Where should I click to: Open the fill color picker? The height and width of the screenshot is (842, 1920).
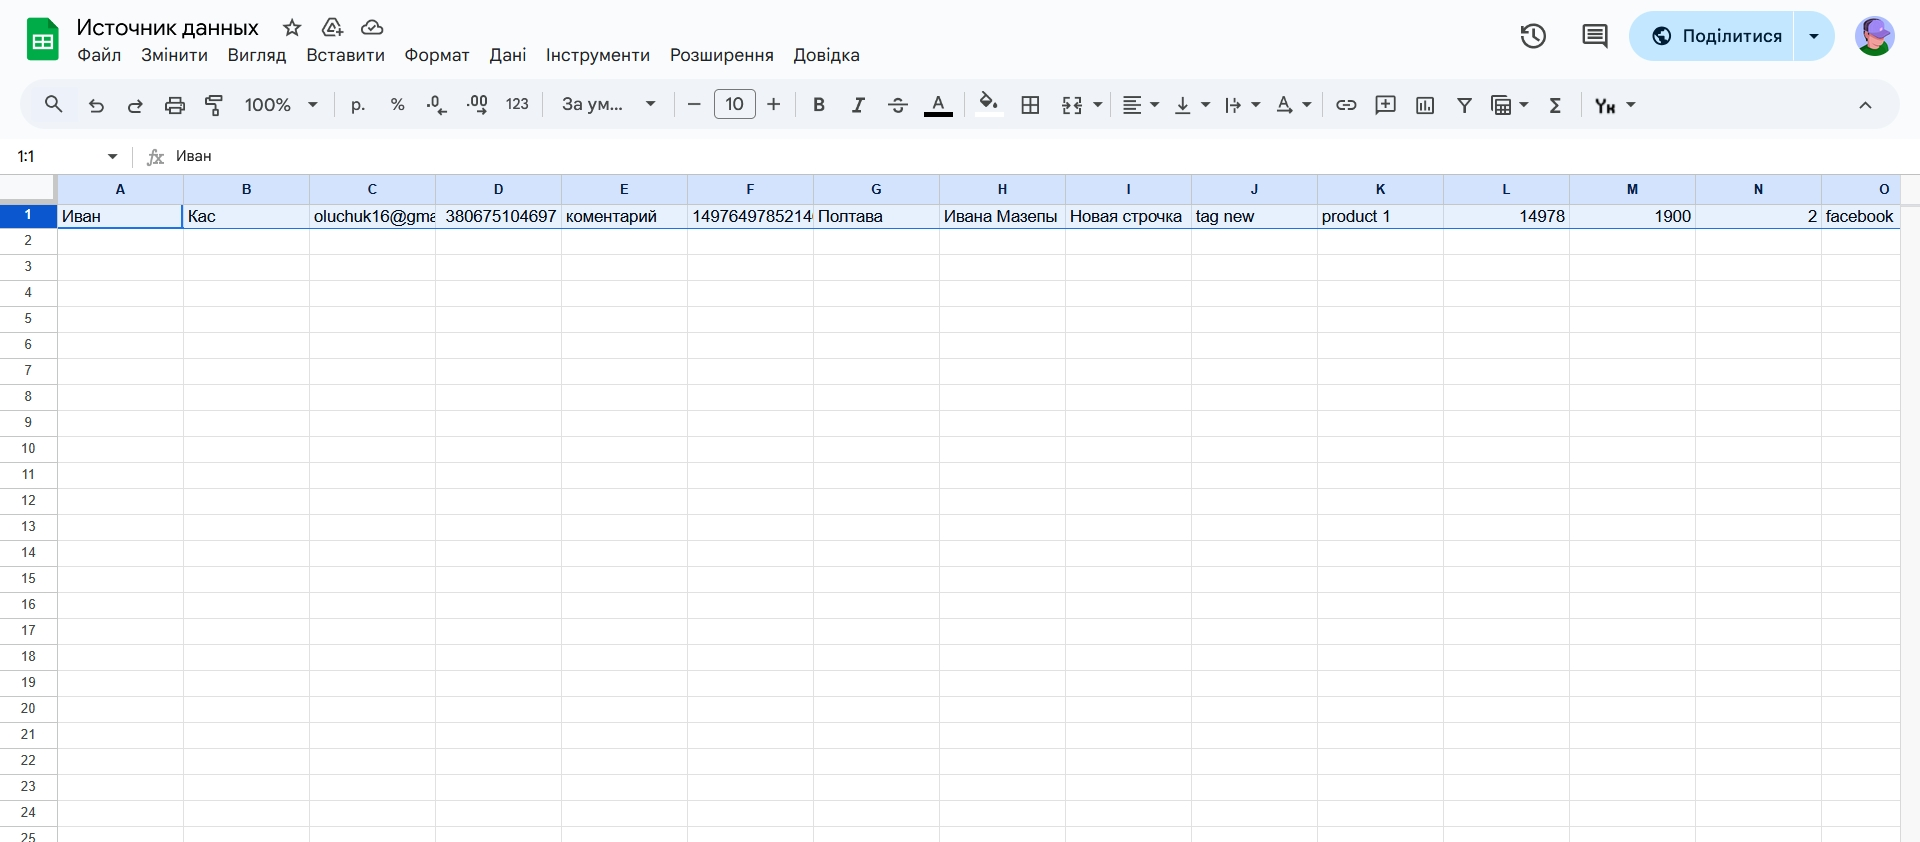click(x=989, y=105)
